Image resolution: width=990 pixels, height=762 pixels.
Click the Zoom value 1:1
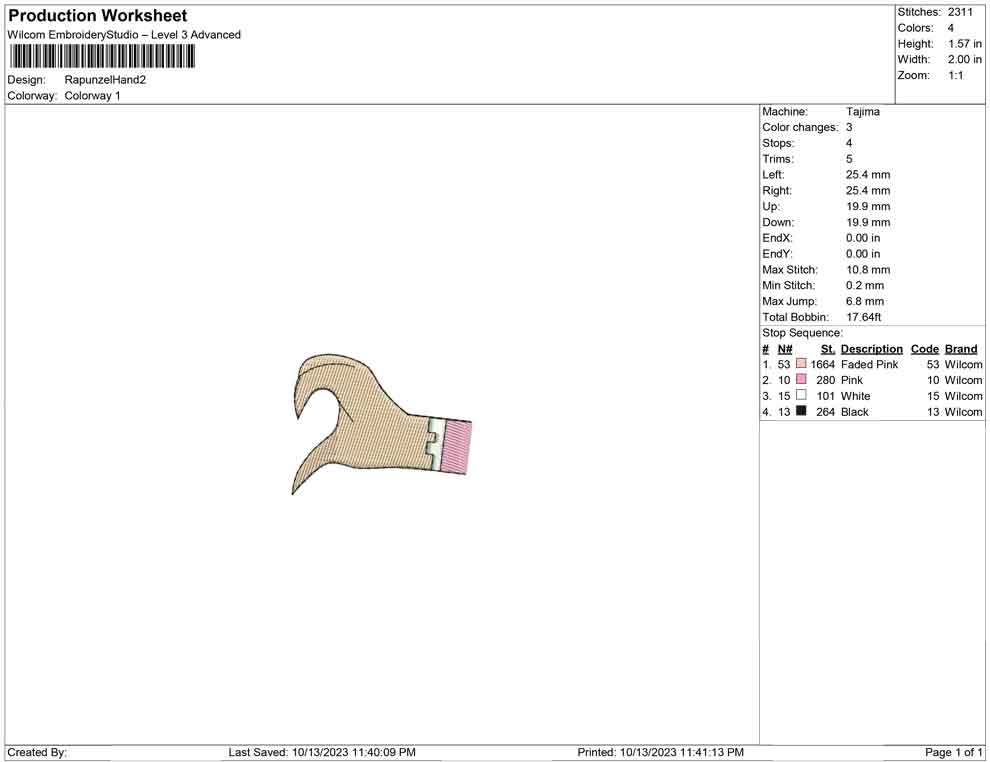pos(956,75)
